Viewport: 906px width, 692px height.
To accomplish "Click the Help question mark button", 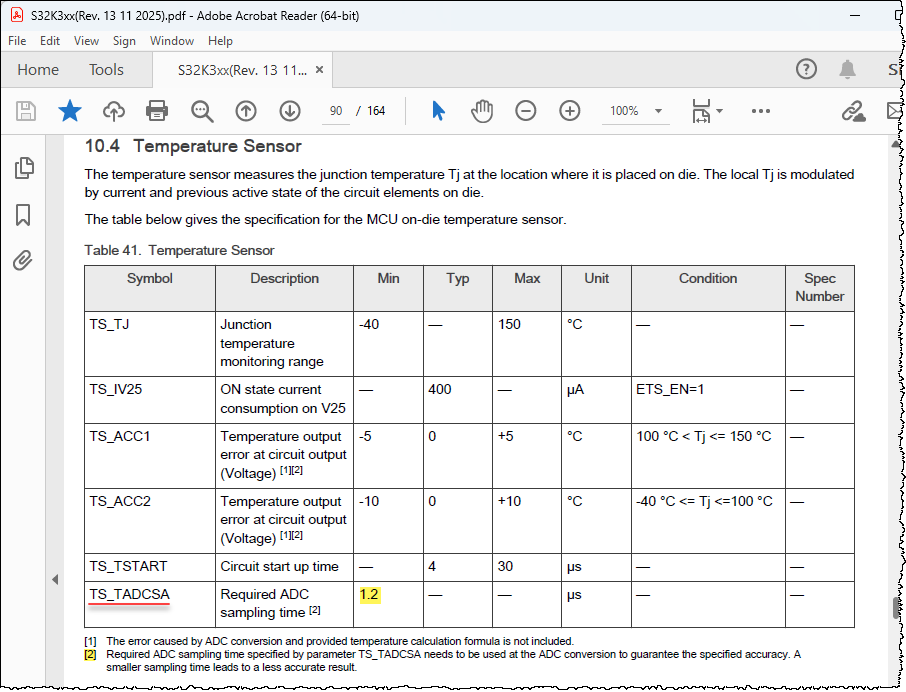I will pyautogui.click(x=805, y=69).
